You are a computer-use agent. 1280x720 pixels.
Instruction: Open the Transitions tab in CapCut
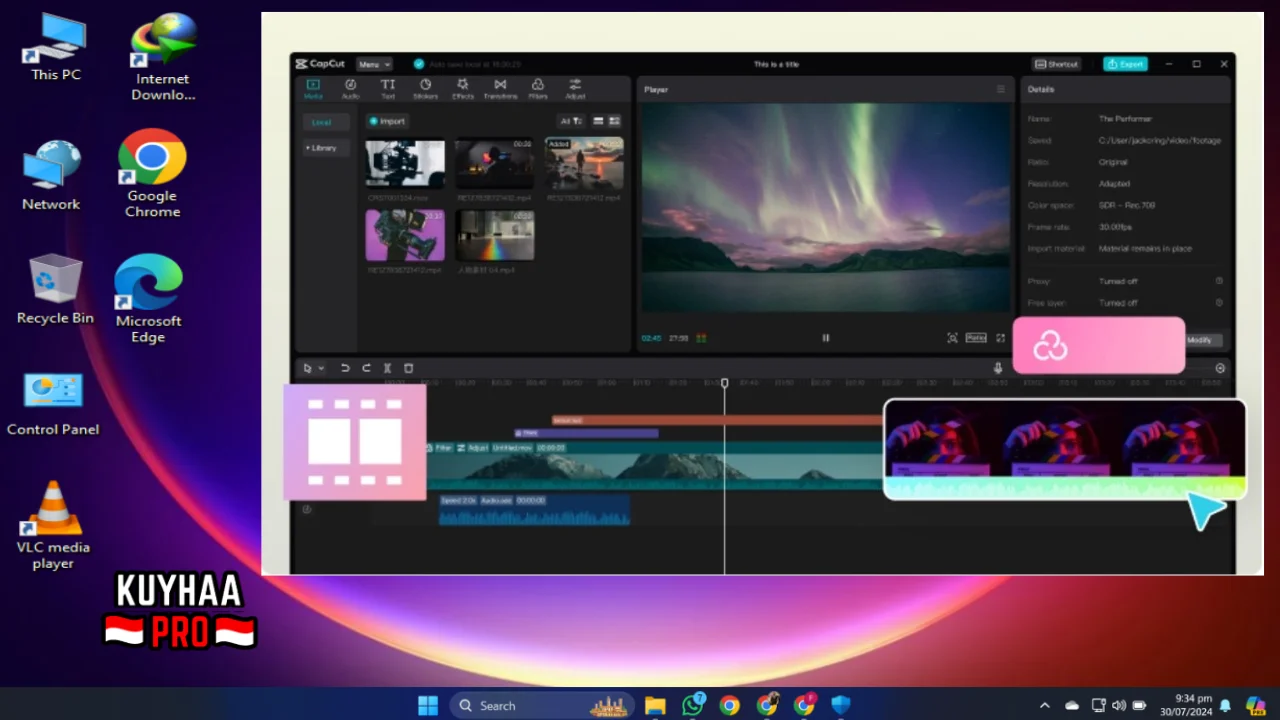pyautogui.click(x=500, y=89)
